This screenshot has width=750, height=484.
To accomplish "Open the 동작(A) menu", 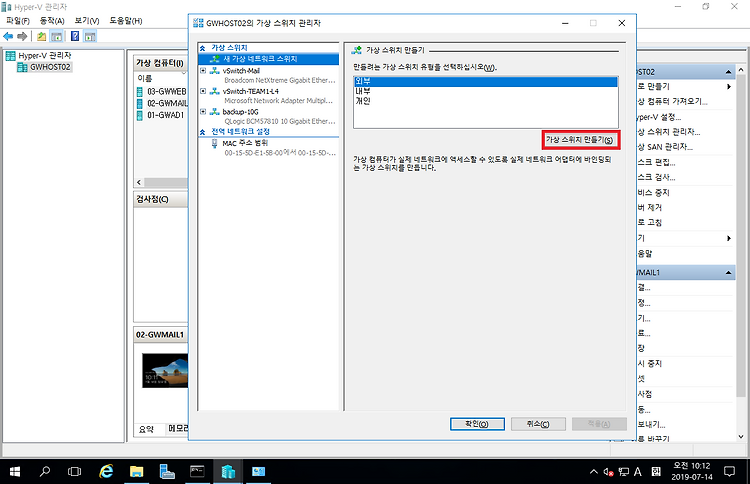I will (x=52, y=21).
